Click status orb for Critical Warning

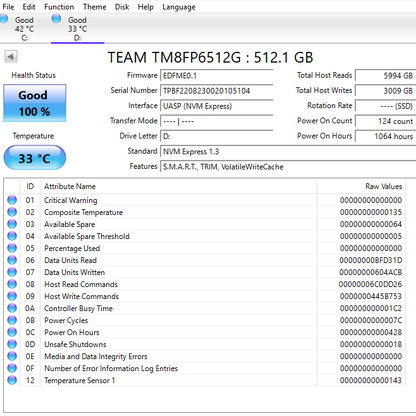[x=12, y=200]
